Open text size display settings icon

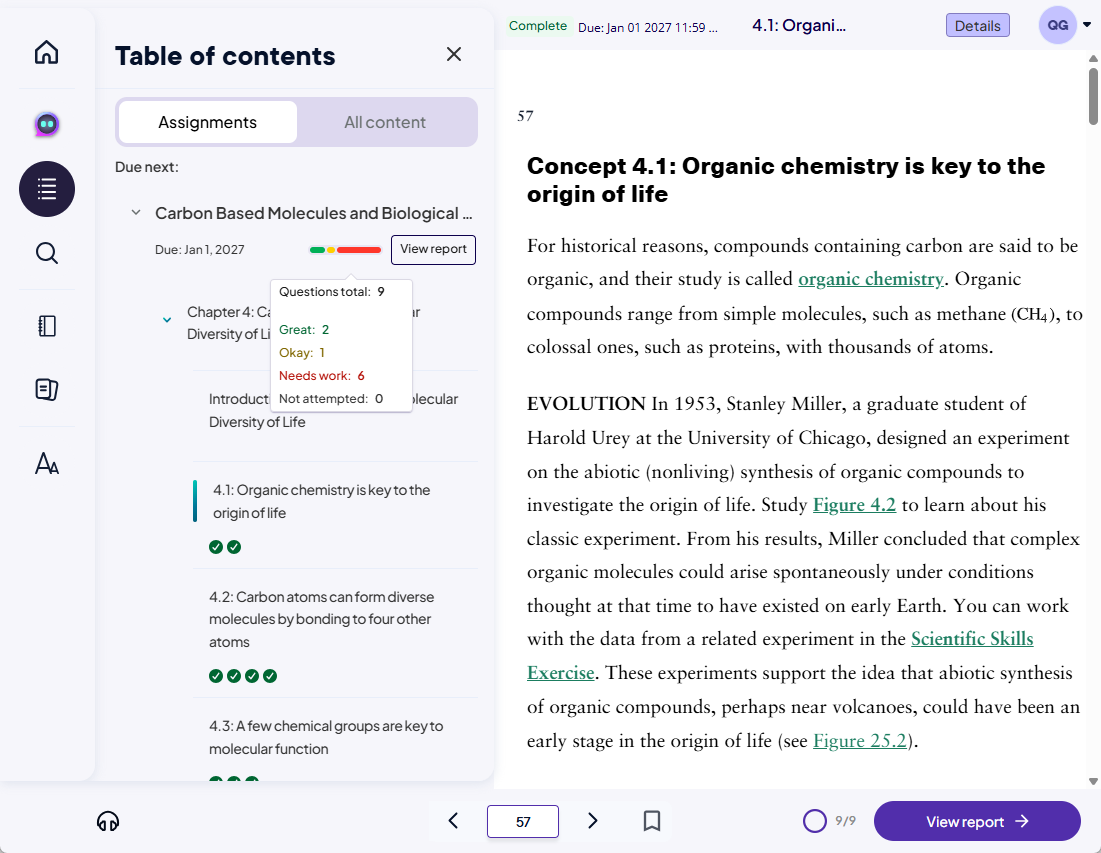[x=47, y=463]
